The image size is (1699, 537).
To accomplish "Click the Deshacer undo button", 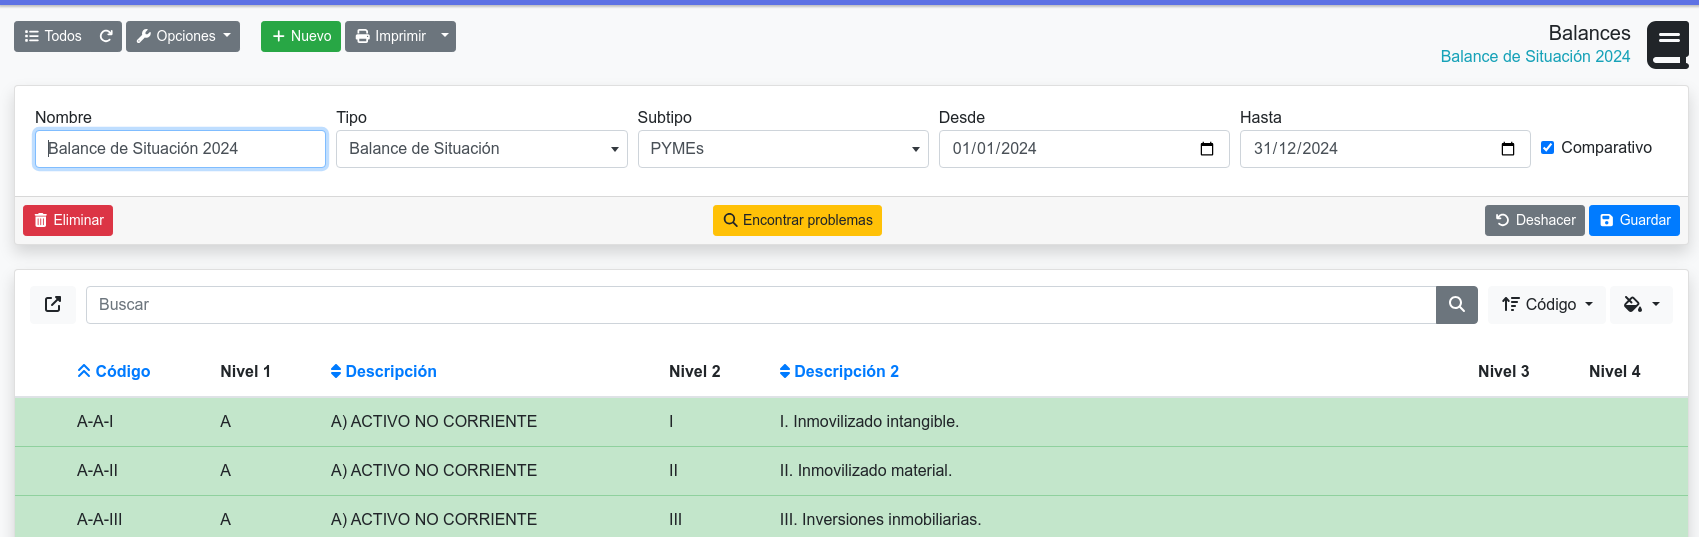I will (1535, 220).
